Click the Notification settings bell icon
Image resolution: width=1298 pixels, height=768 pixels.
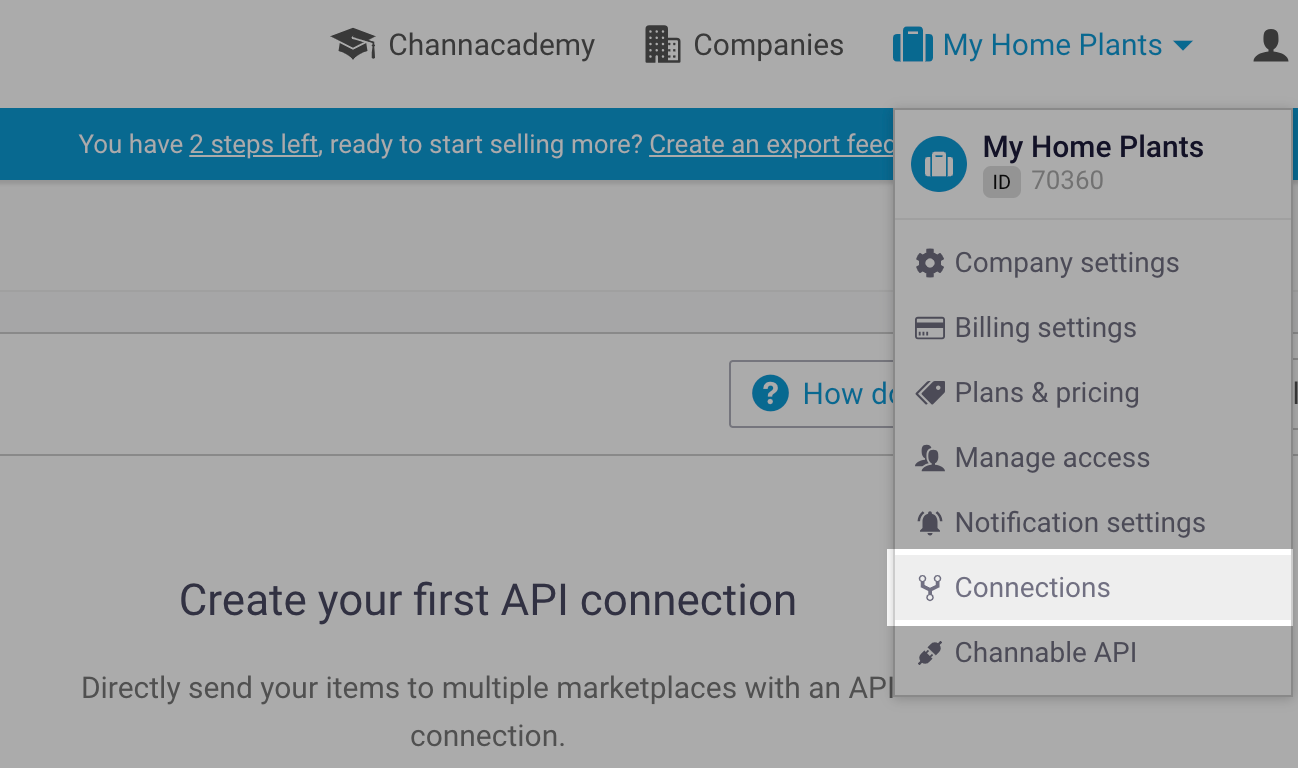click(930, 522)
